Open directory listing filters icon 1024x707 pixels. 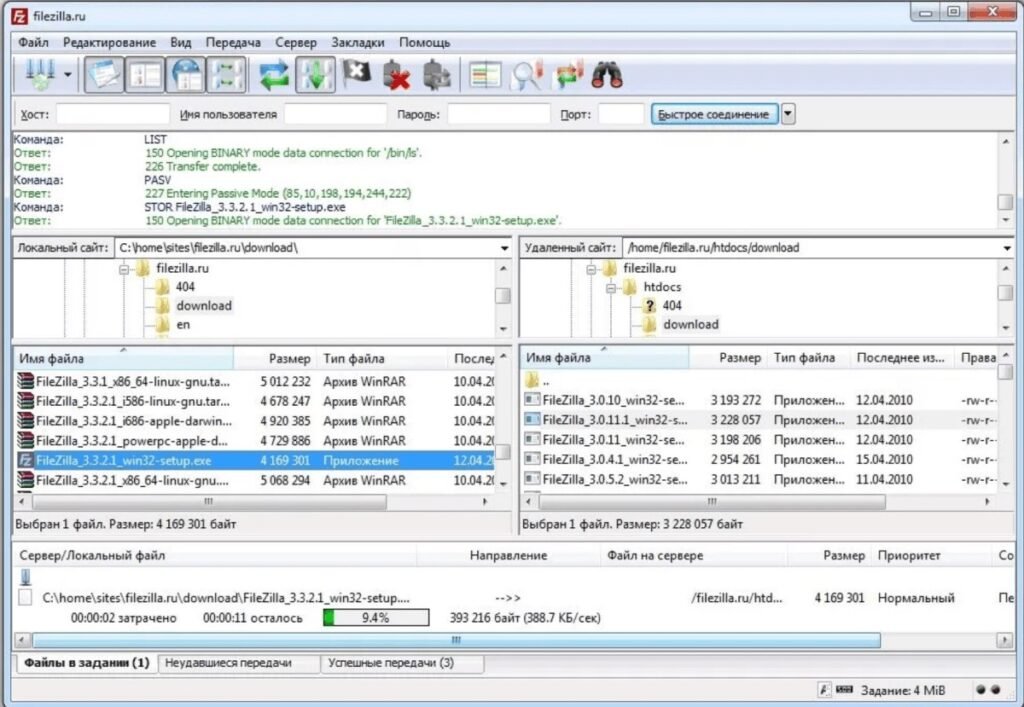485,75
